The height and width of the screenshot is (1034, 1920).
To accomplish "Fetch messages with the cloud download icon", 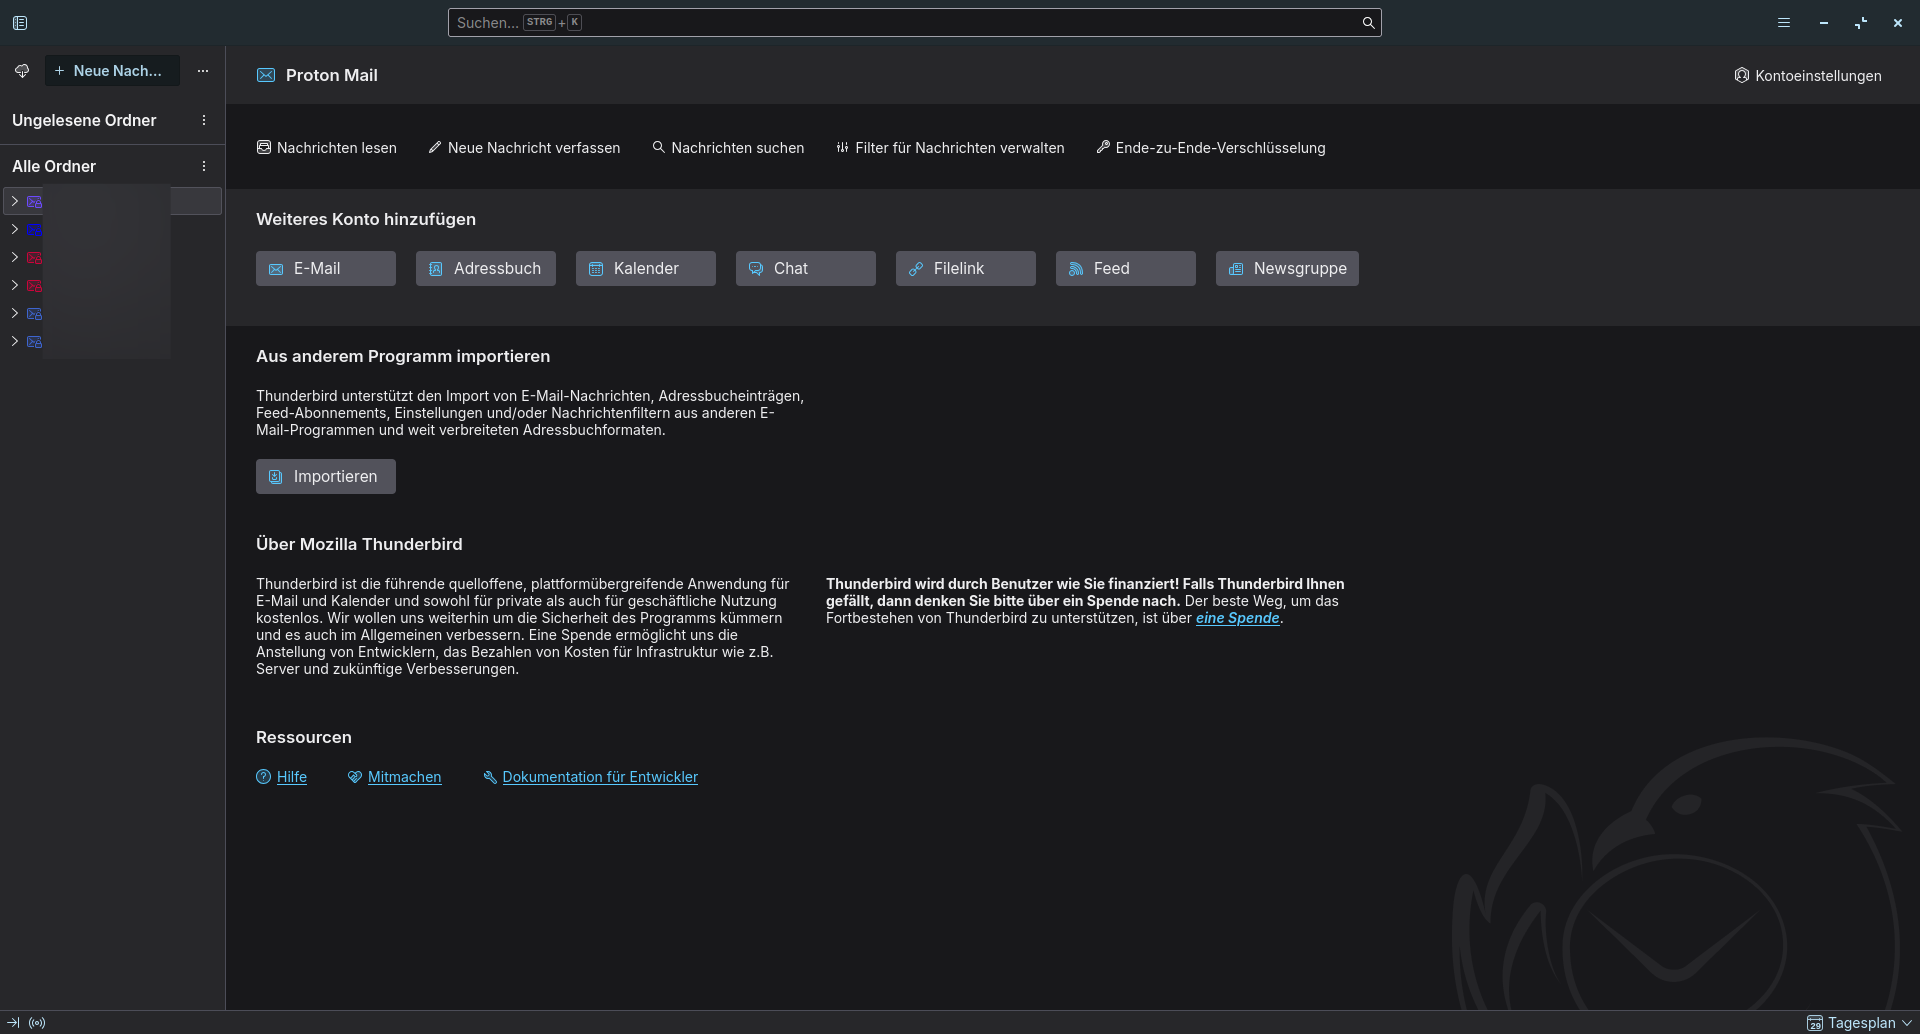I will pyautogui.click(x=22, y=71).
